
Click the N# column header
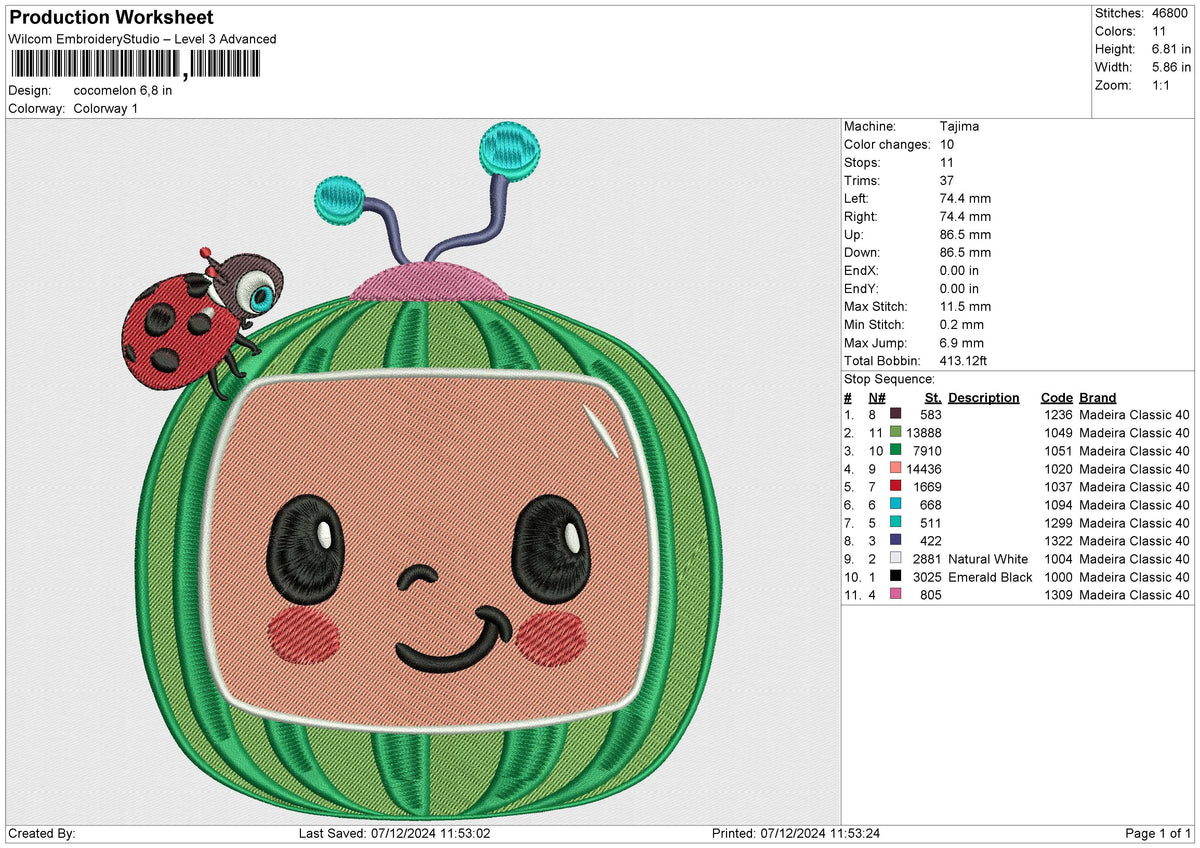click(x=877, y=397)
